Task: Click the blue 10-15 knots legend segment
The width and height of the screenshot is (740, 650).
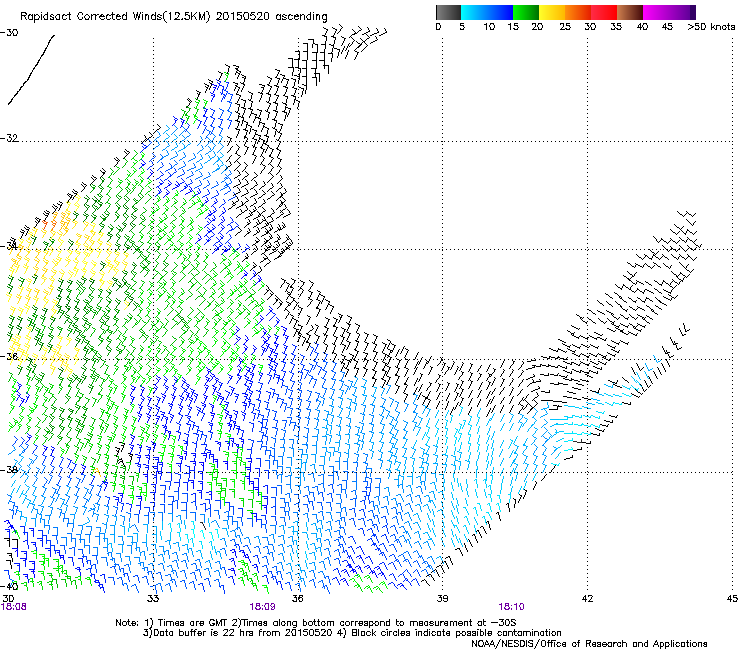Action: 500,12
